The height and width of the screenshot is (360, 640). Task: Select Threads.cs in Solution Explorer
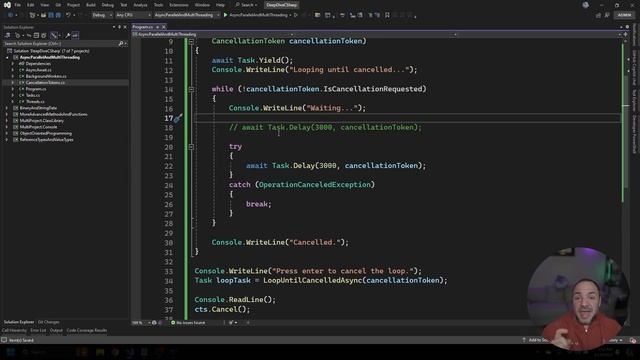pyautogui.click(x=35, y=102)
